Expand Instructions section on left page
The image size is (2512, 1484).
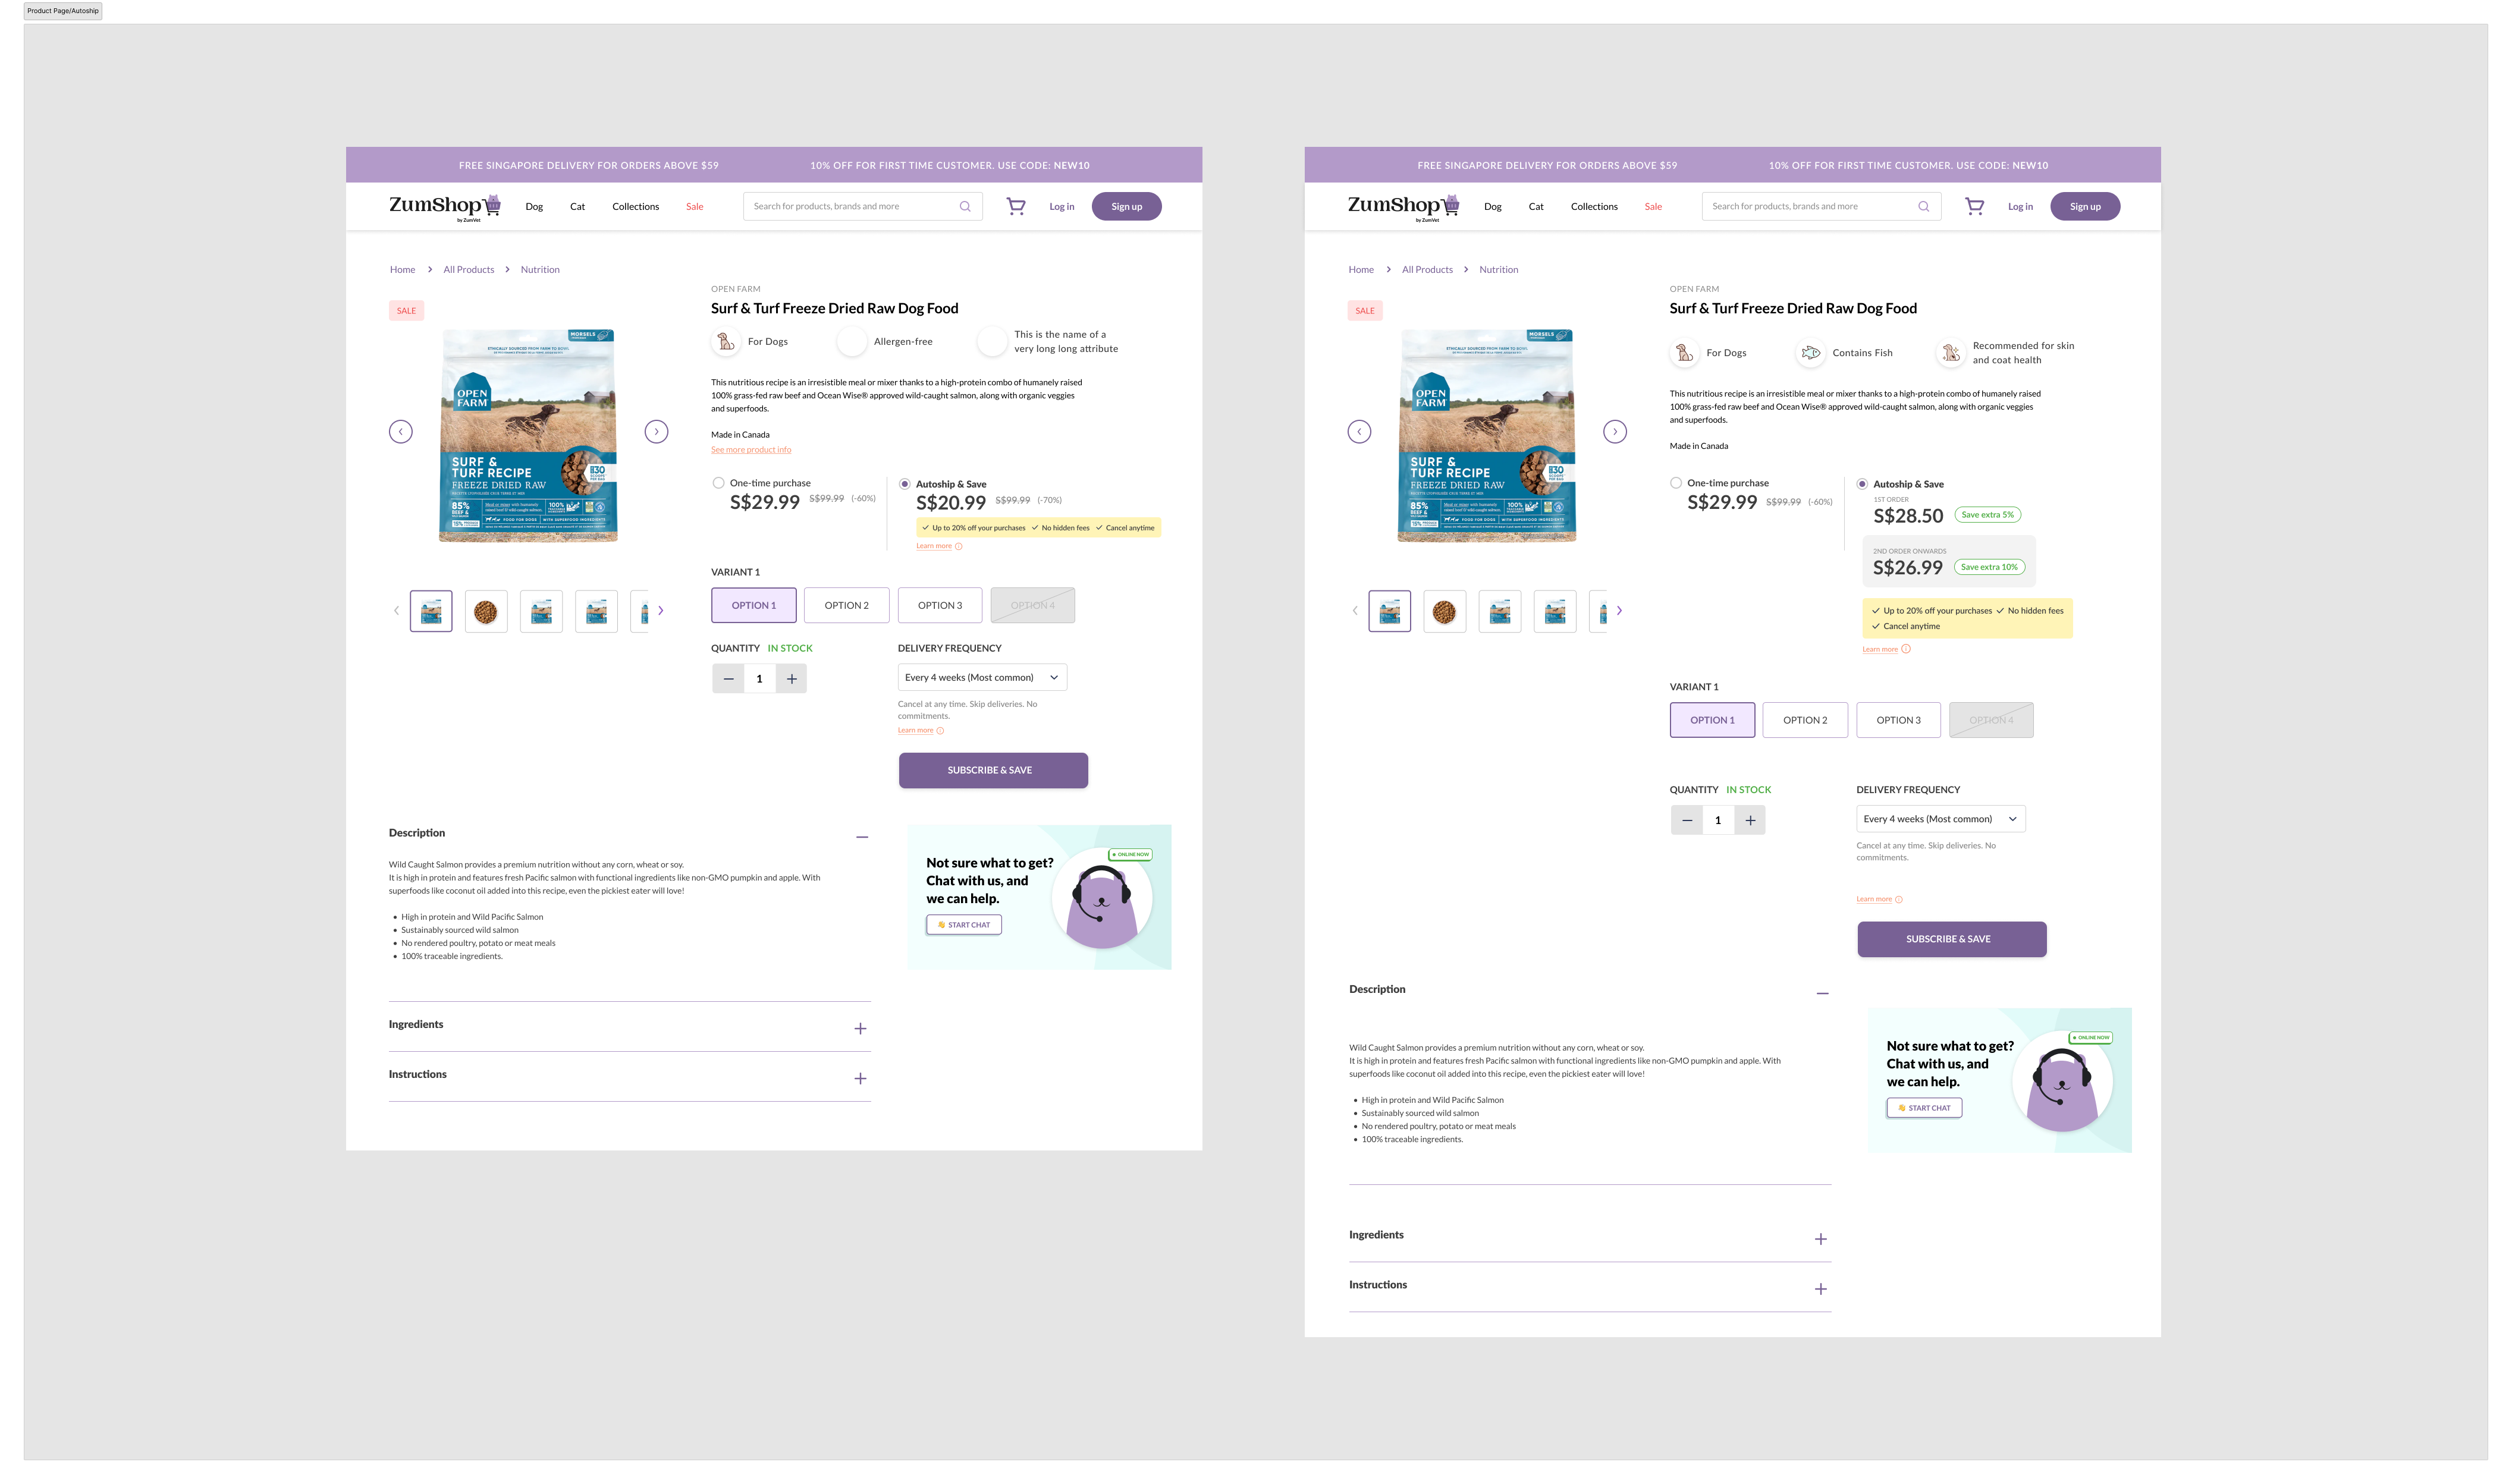tap(860, 1079)
